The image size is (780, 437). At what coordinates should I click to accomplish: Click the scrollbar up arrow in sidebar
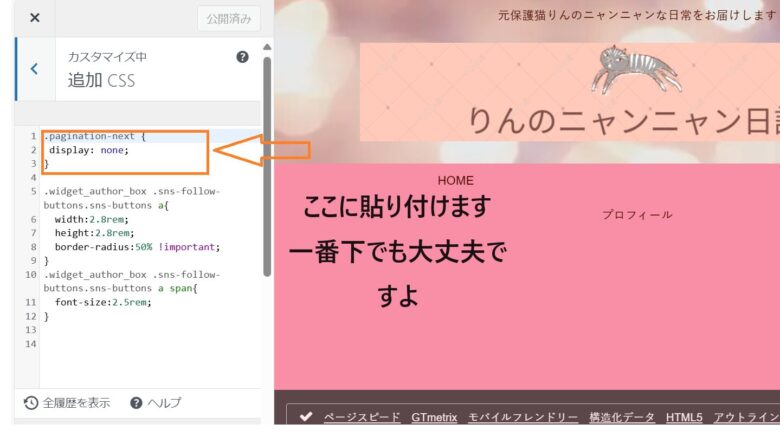(267, 48)
